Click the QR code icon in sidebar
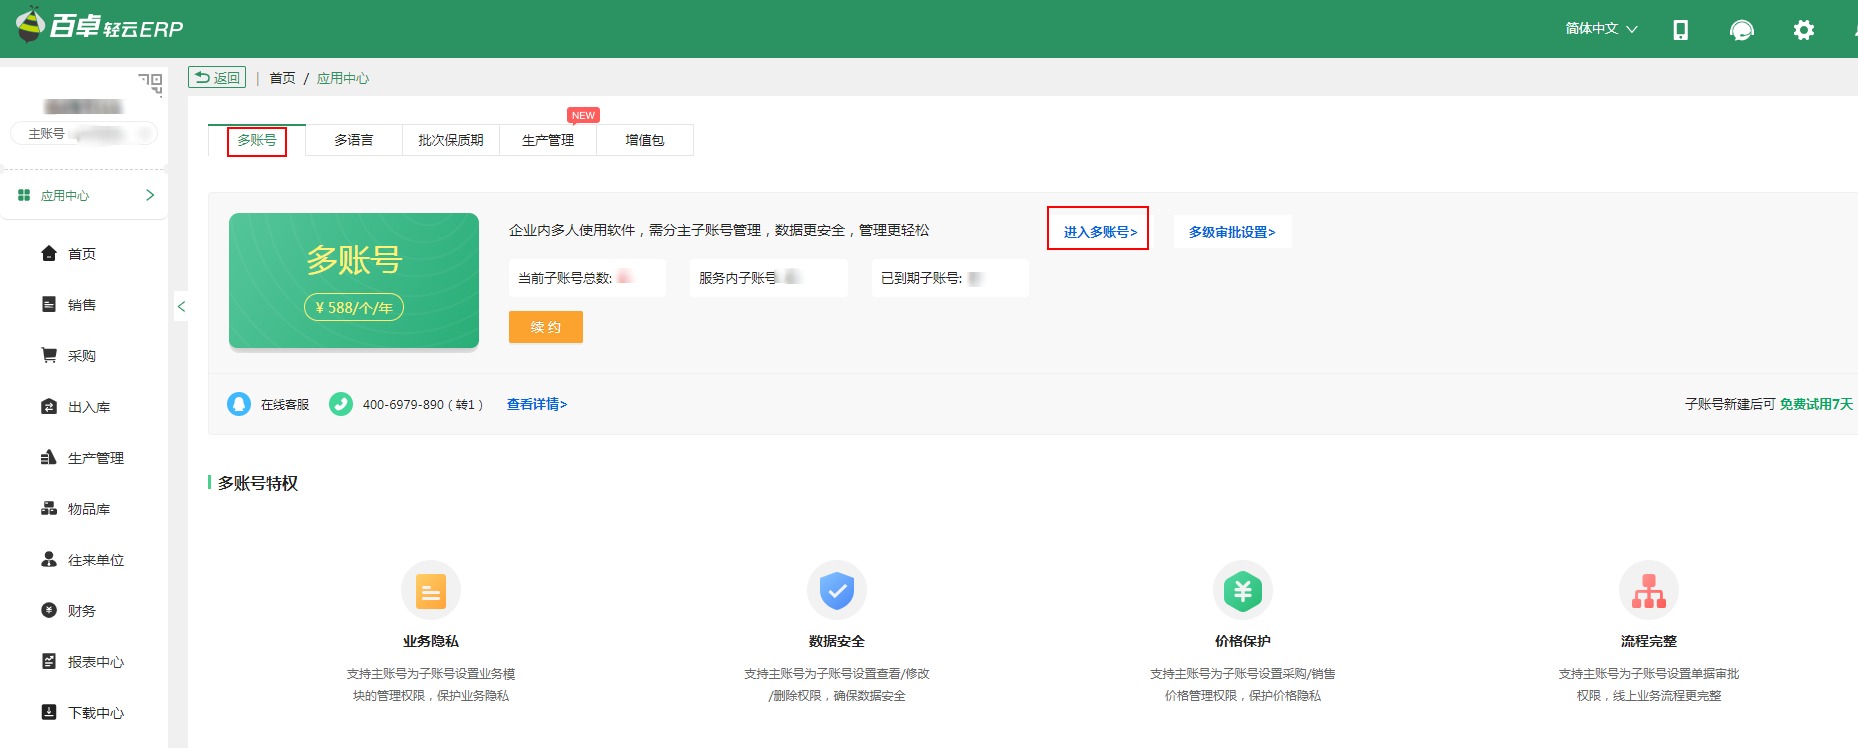Screen dimensions: 1858x748 tap(150, 84)
